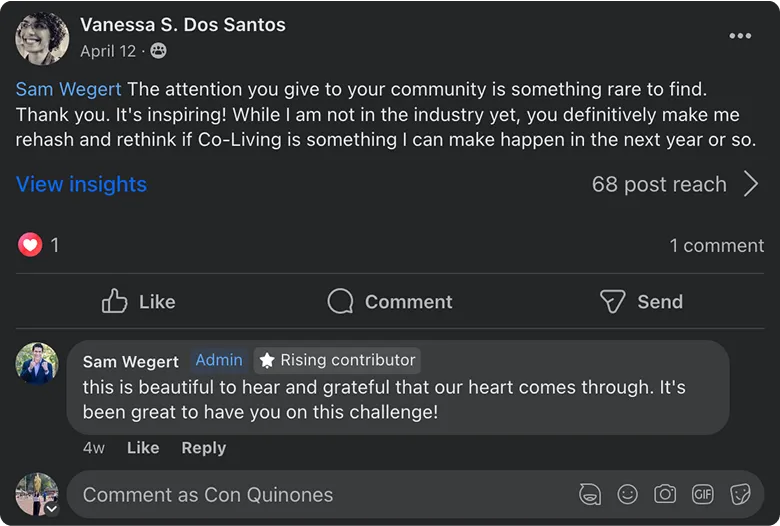
Task: Open the sticker picker icon
Action: 740,494
